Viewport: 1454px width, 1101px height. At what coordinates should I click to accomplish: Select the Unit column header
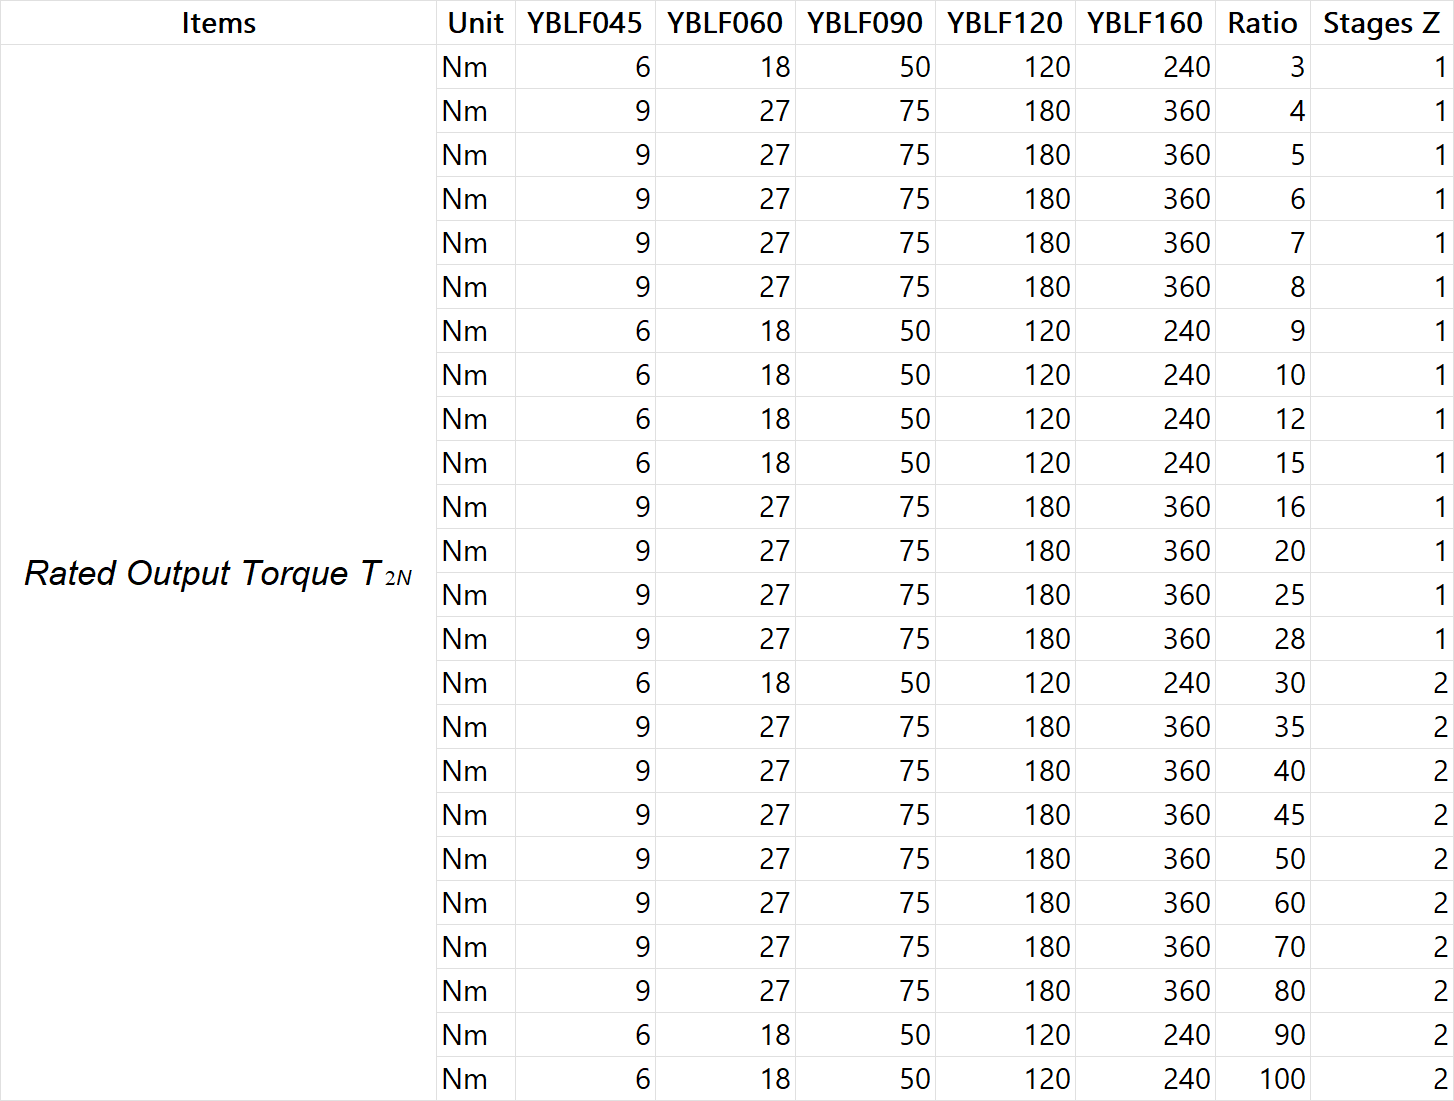pos(476,23)
